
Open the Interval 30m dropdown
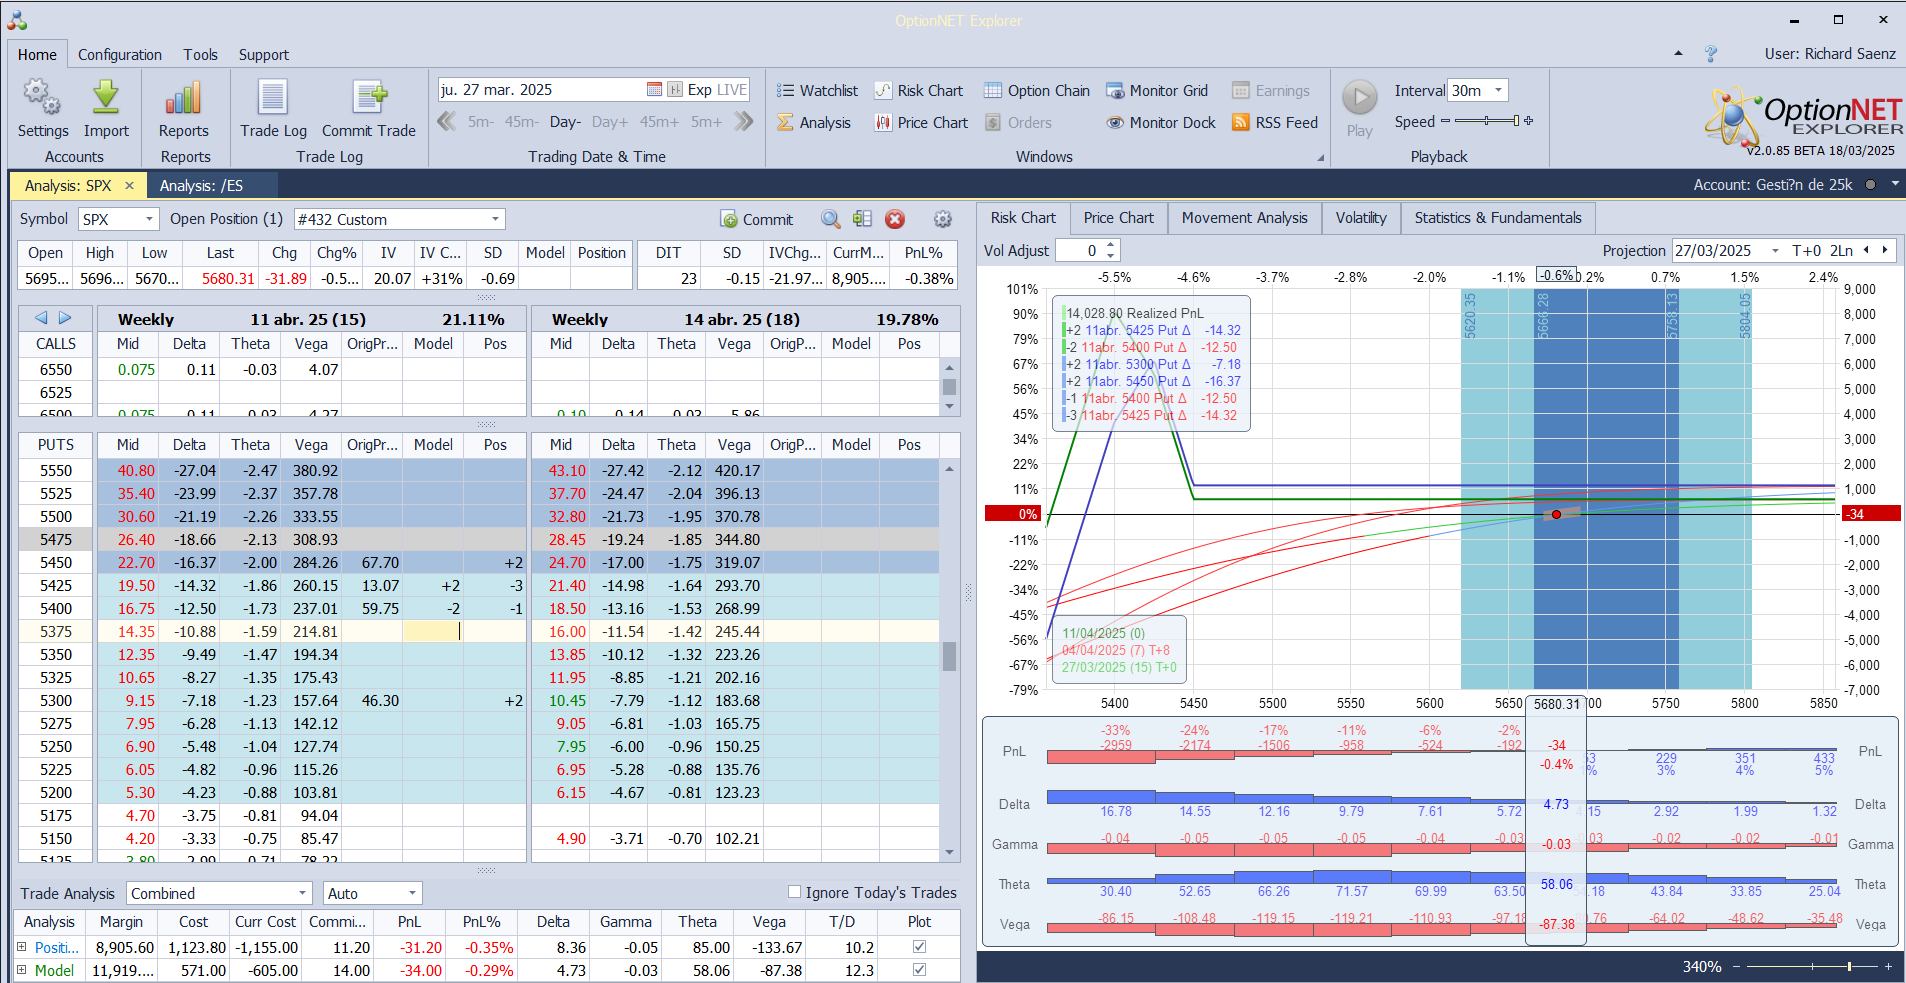(x=1498, y=90)
